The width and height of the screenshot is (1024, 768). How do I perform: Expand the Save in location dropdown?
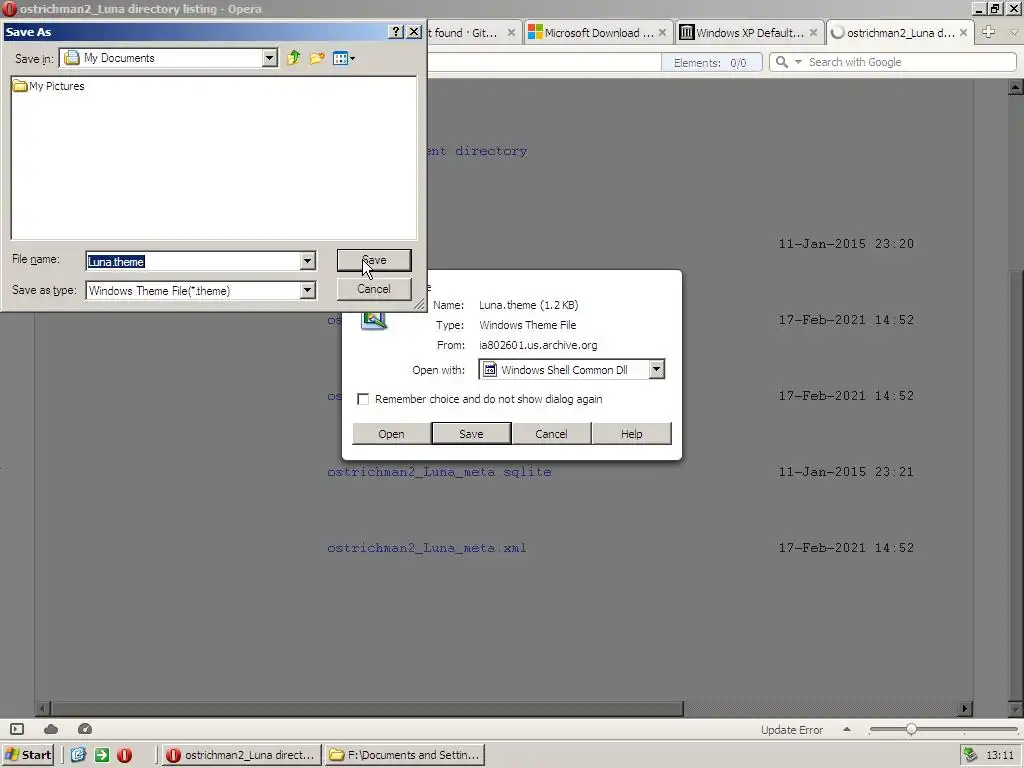270,58
